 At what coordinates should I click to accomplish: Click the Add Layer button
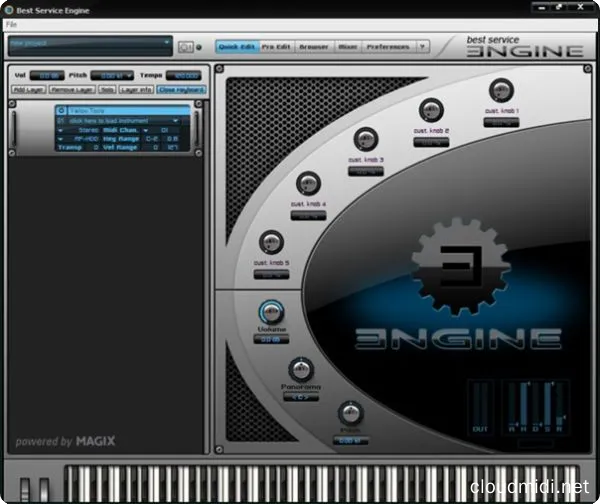coord(29,90)
